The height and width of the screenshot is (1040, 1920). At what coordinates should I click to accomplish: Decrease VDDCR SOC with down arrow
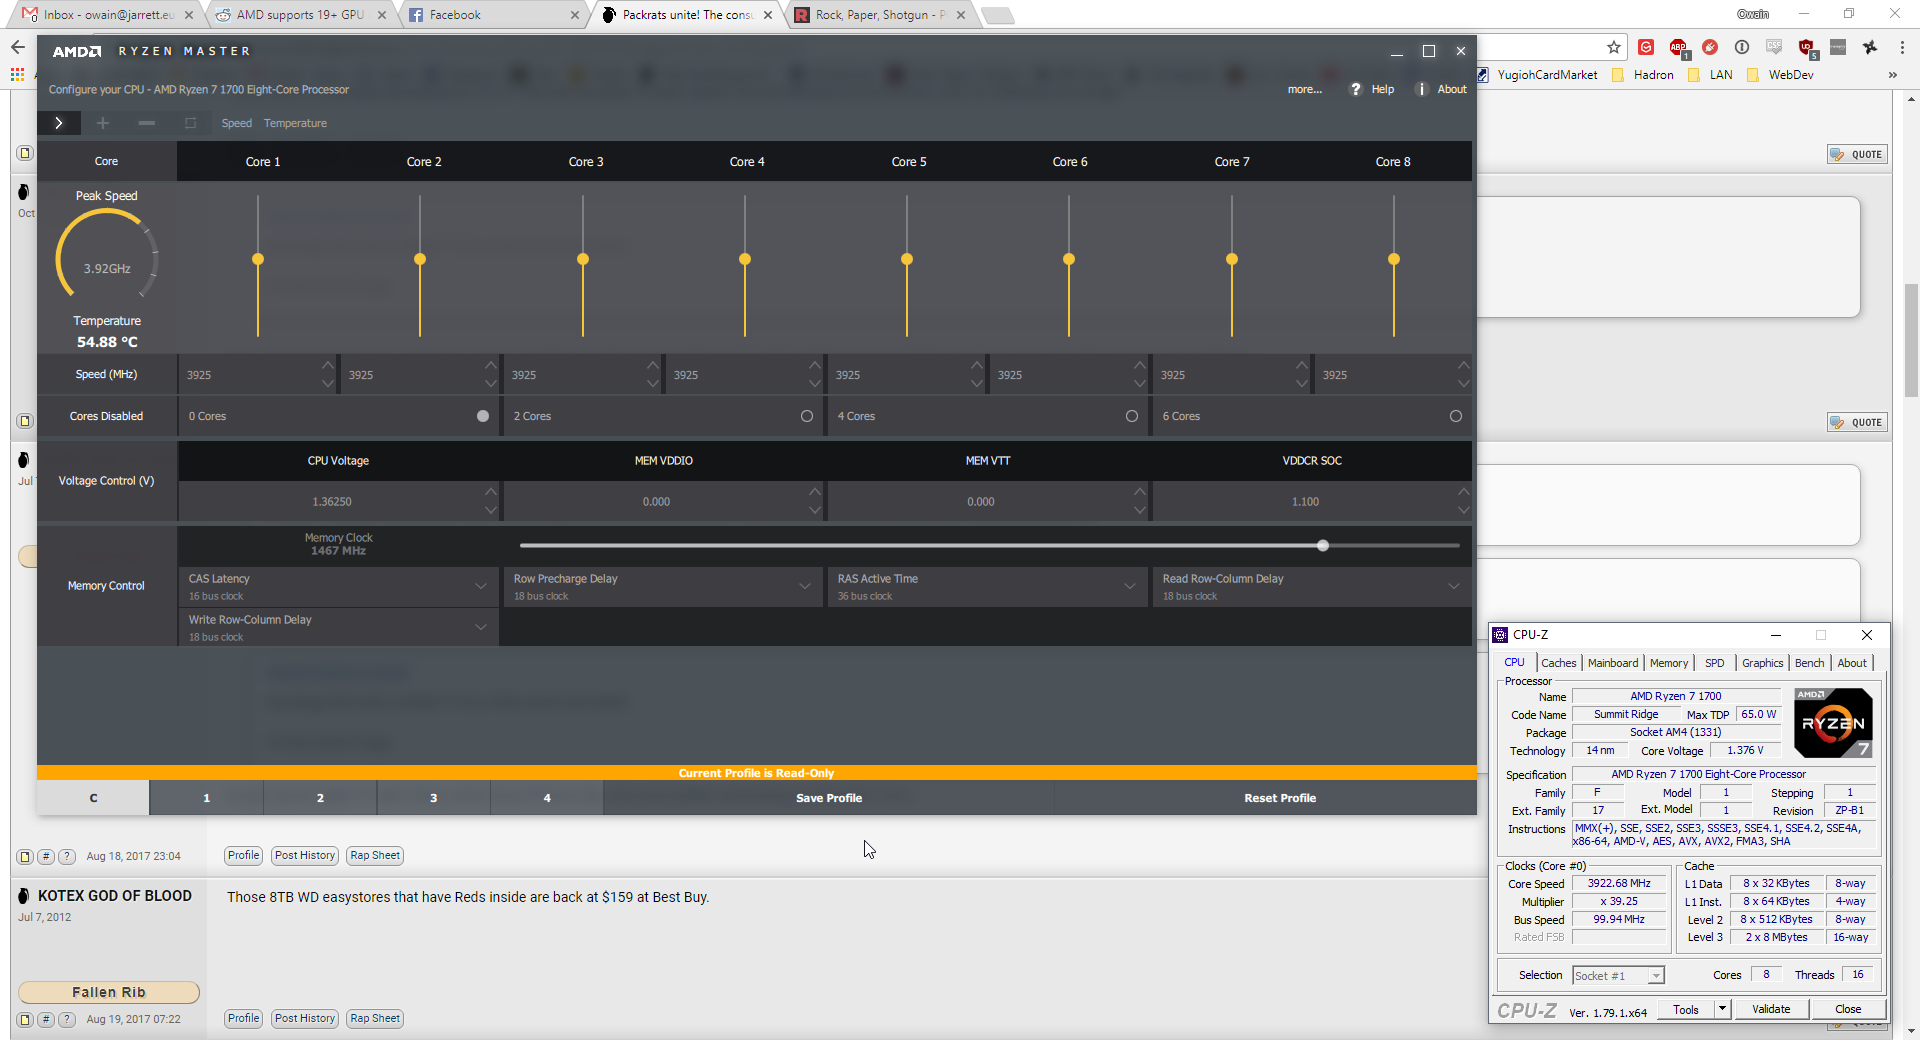(x=1464, y=510)
